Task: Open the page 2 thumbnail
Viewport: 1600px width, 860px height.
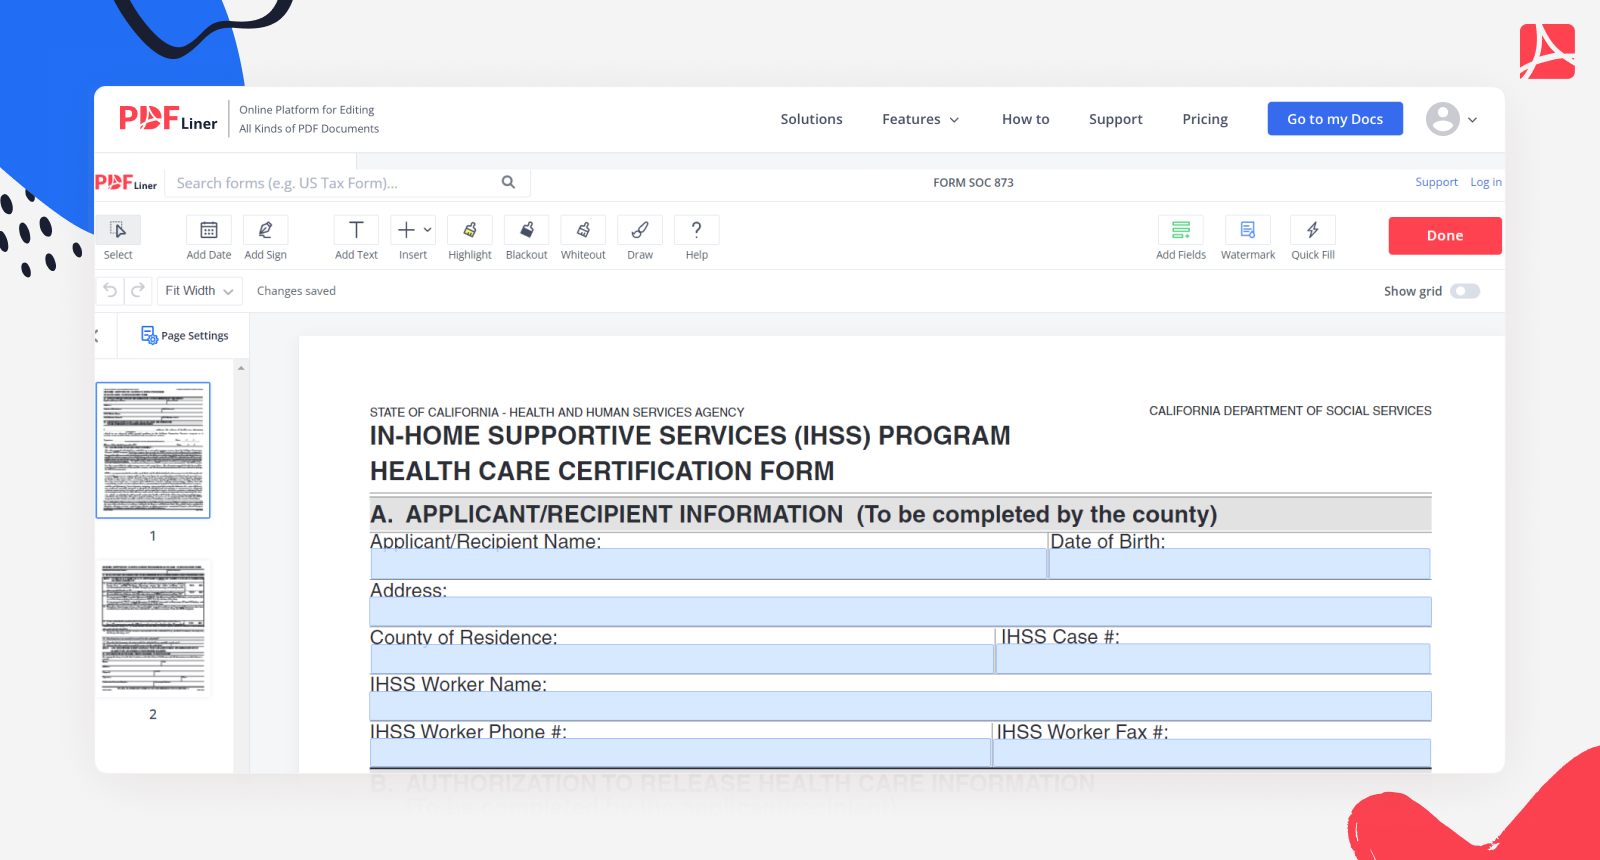Action: pos(153,628)
